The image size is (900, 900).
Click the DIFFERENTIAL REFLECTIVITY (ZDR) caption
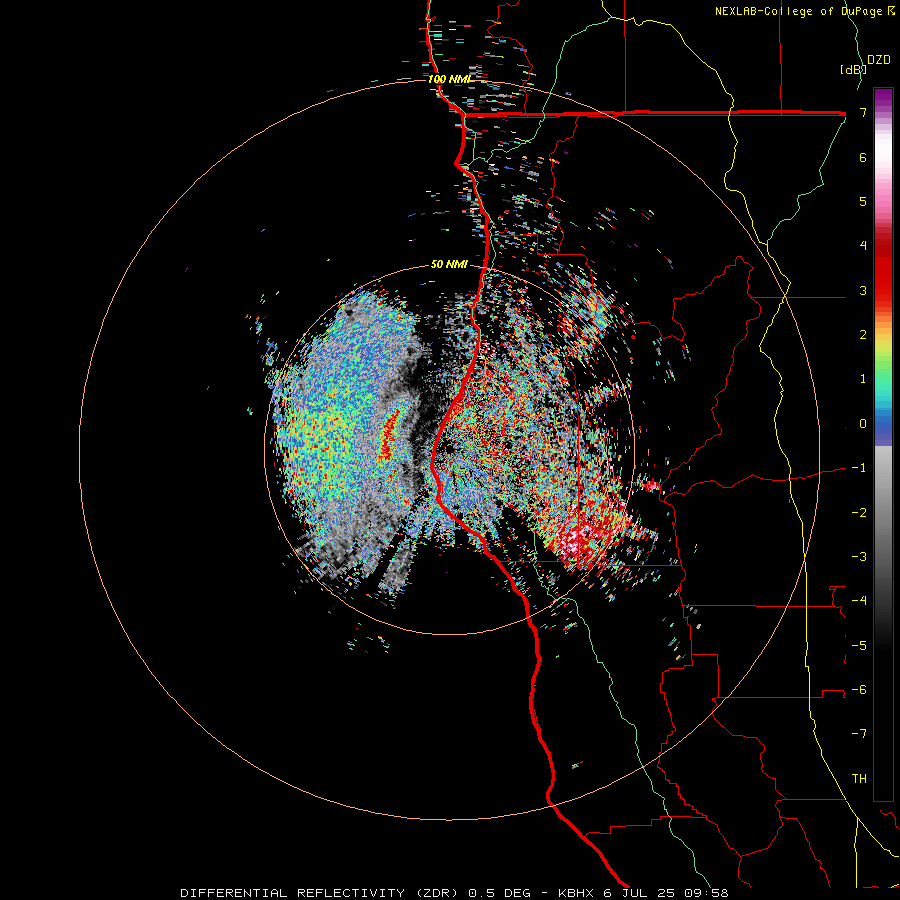coord(321,893)
